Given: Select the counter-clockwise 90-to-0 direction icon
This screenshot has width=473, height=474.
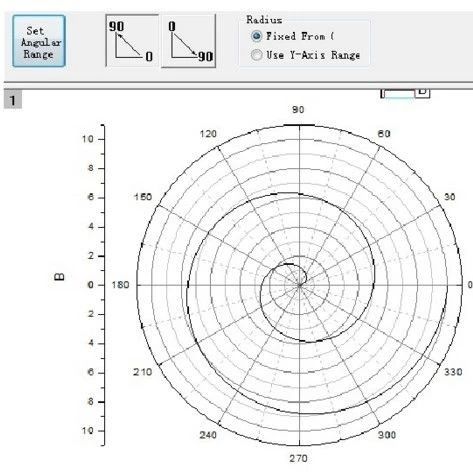Looking at the screenshot, I should (x=132, y=41).
